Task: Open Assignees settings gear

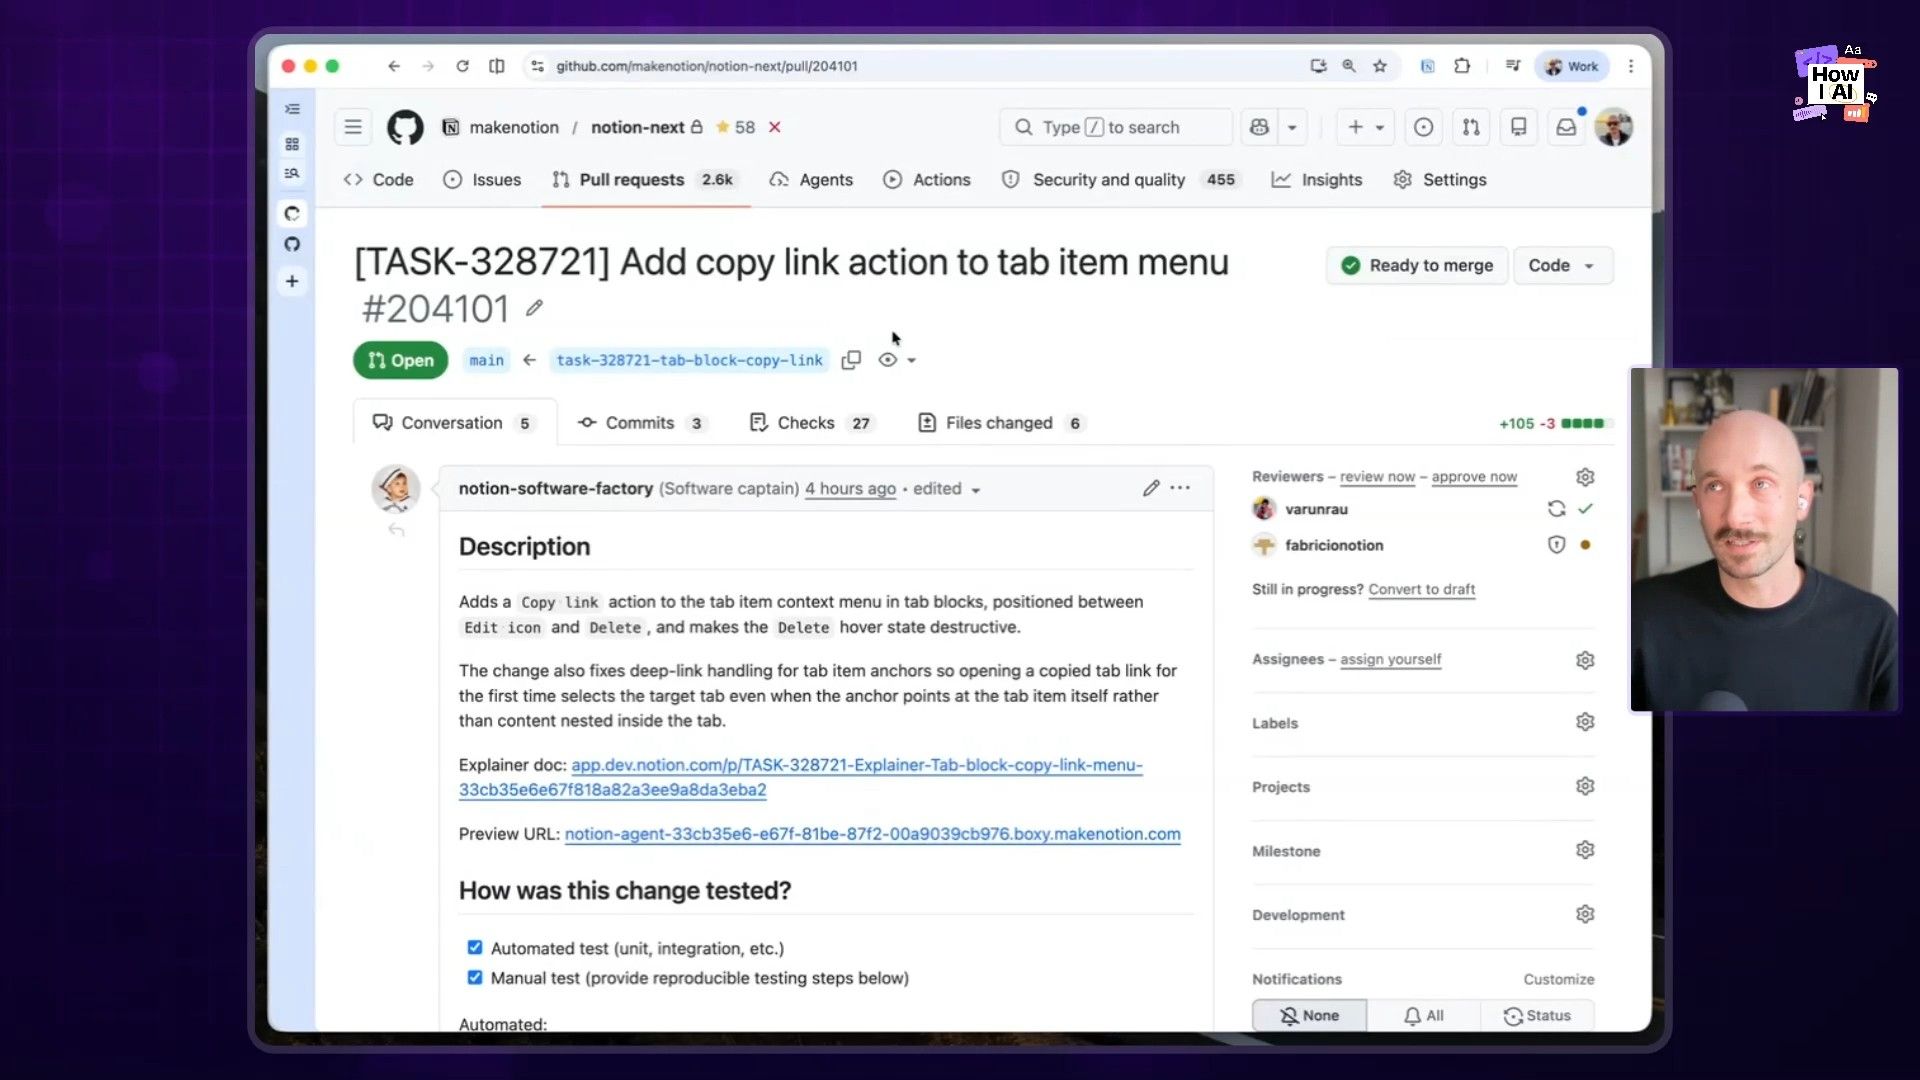Action: [1585, 660]
